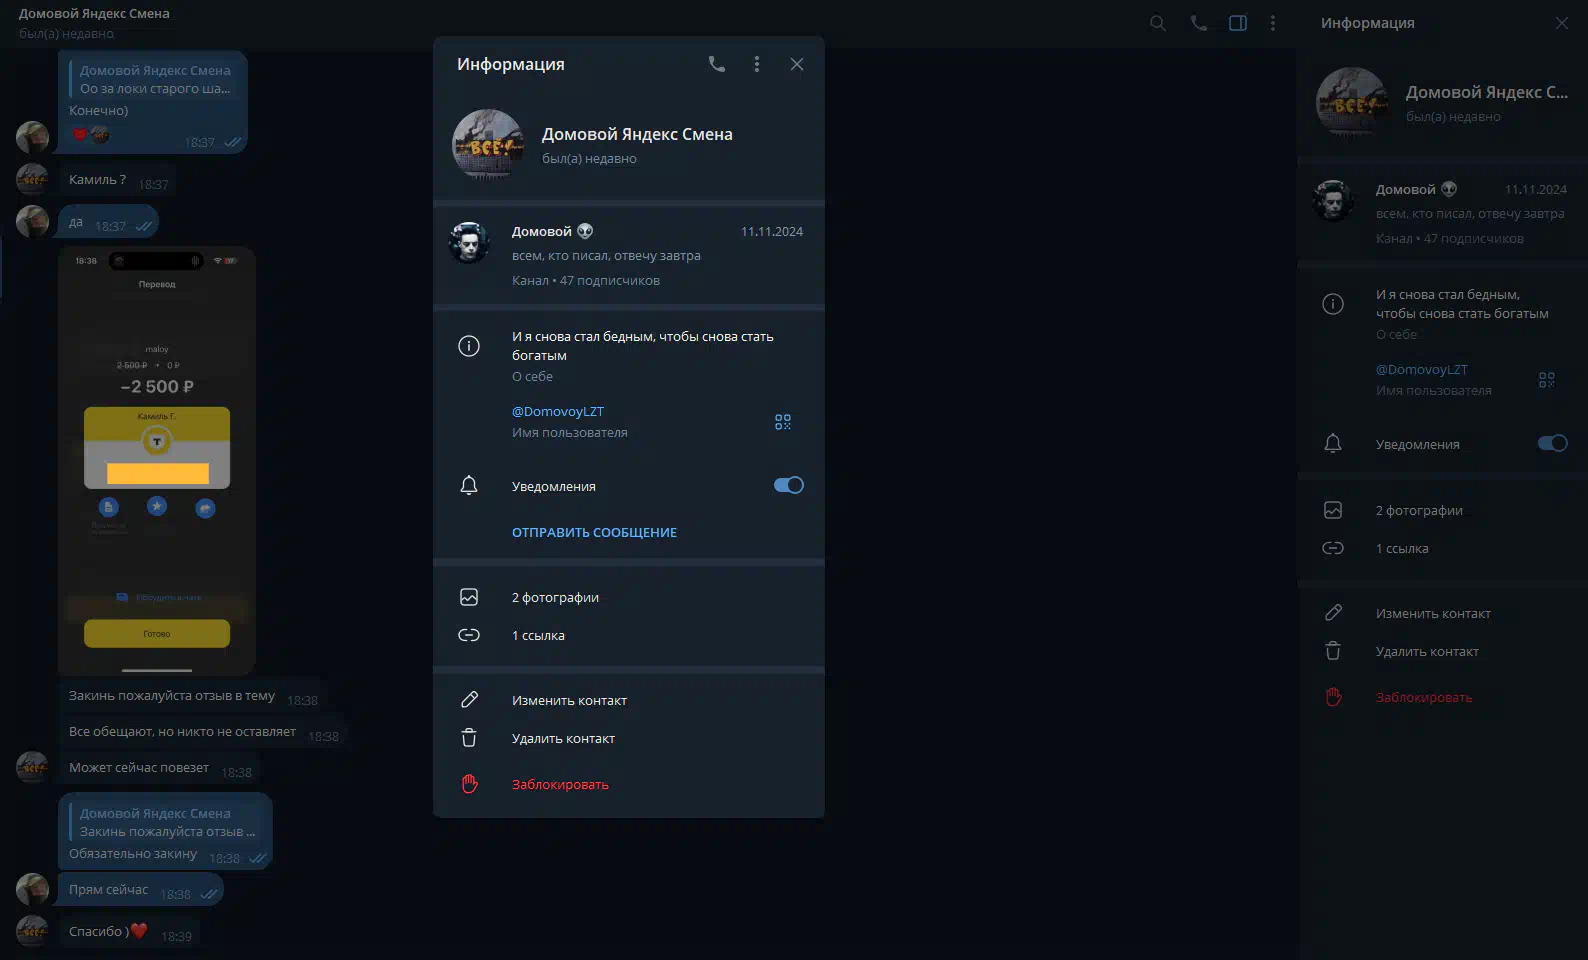Click bell icon in right side panel
This screenshot has height=960, width=1588.
point(1333,443)
